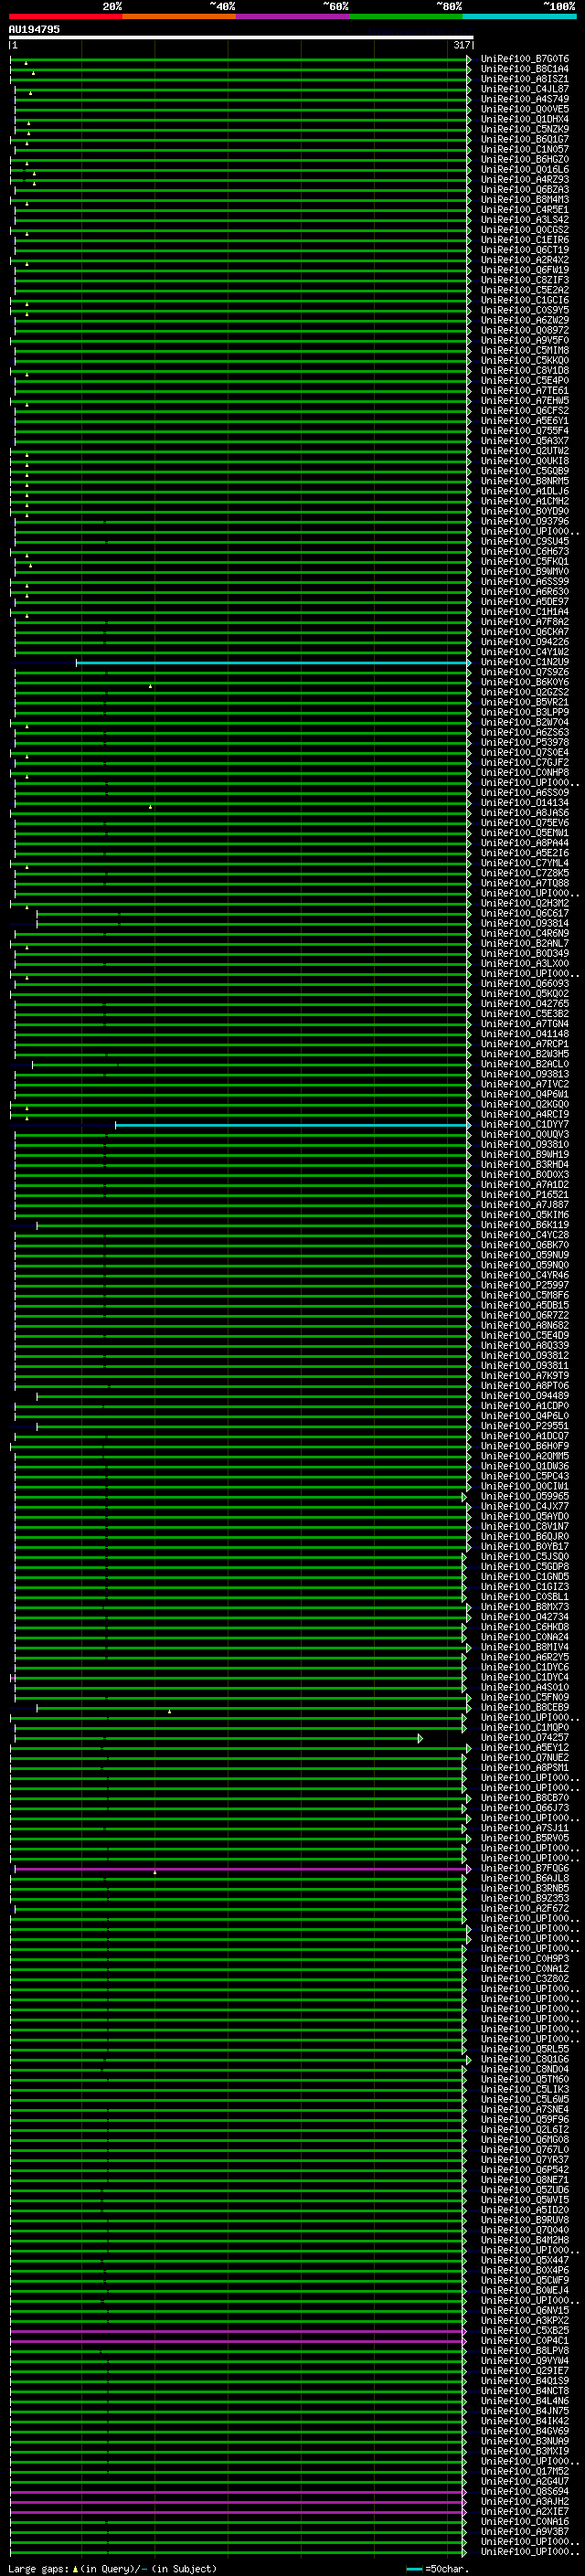
Task: Click the orange ~40% identity legend segment
Action: pyautogui.click(x=179, y=16)
